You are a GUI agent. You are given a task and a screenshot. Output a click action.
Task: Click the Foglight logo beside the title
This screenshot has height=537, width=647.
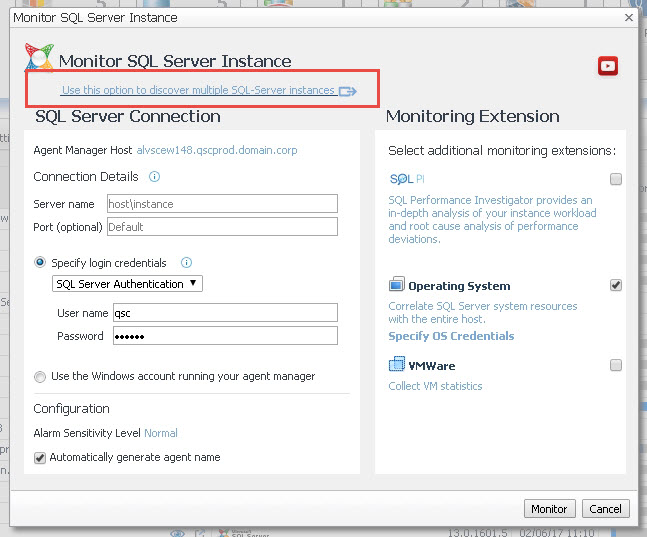pos(39,62)
